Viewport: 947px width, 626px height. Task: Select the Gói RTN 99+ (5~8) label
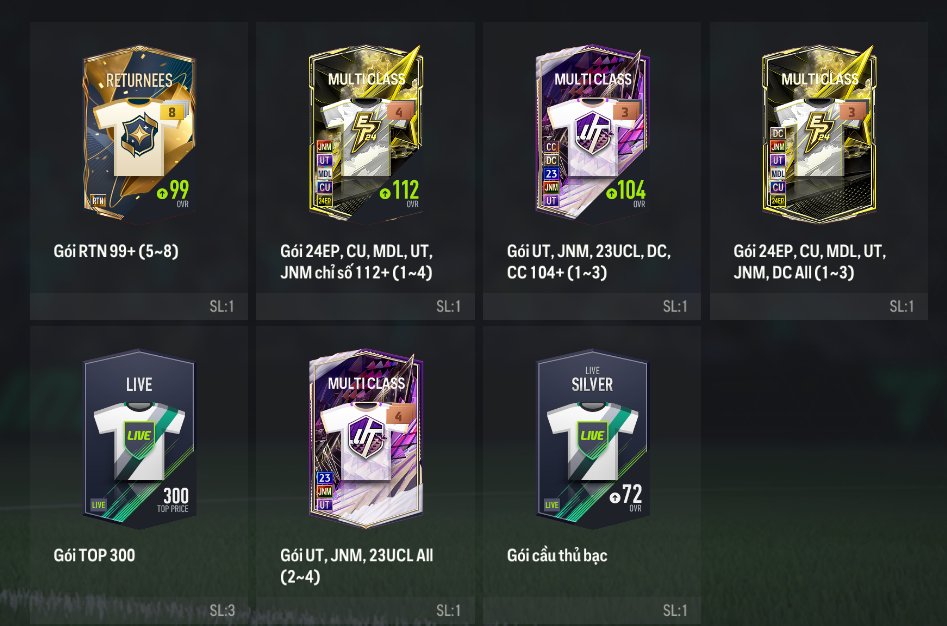coord(116,251)
